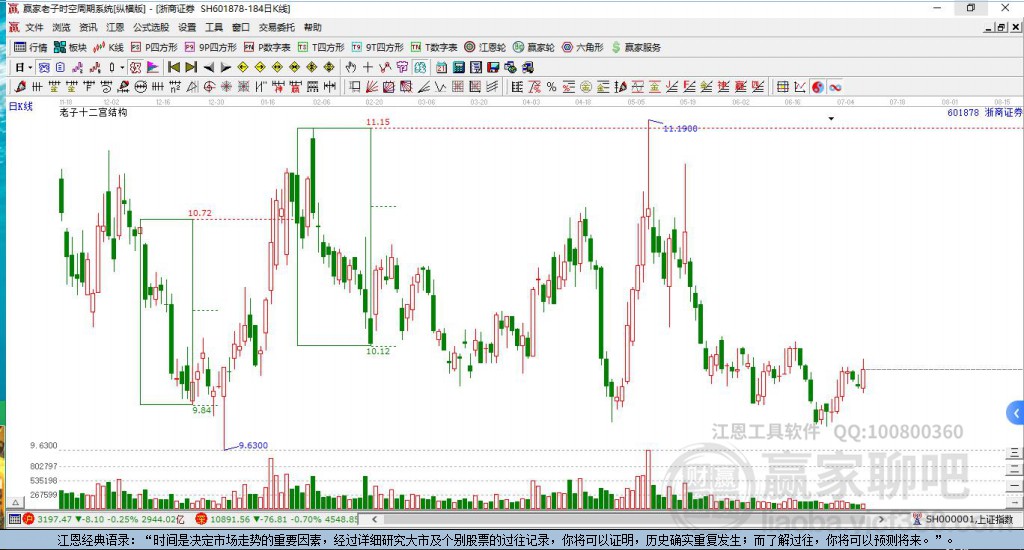Viewport: 1024px width, 550px height.
Task: Open the P数字表 number table
Action: click(267, 48)
